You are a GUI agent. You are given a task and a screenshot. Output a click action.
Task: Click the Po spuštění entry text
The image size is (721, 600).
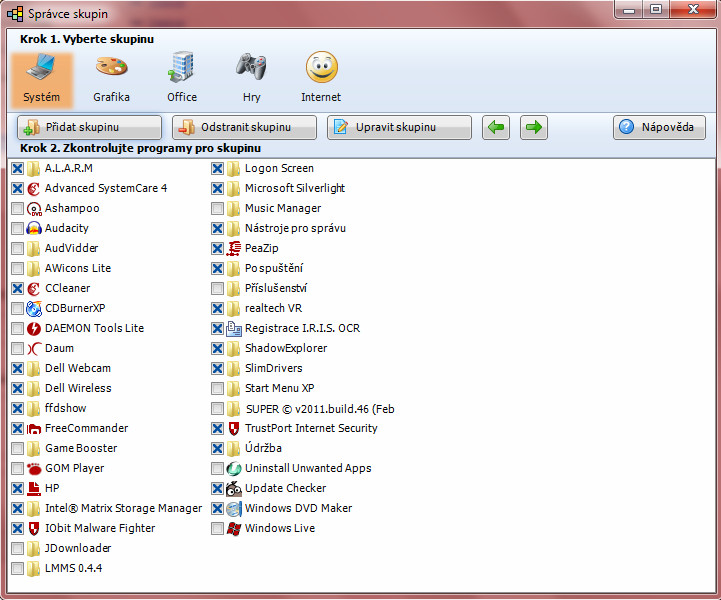[274, 268]
